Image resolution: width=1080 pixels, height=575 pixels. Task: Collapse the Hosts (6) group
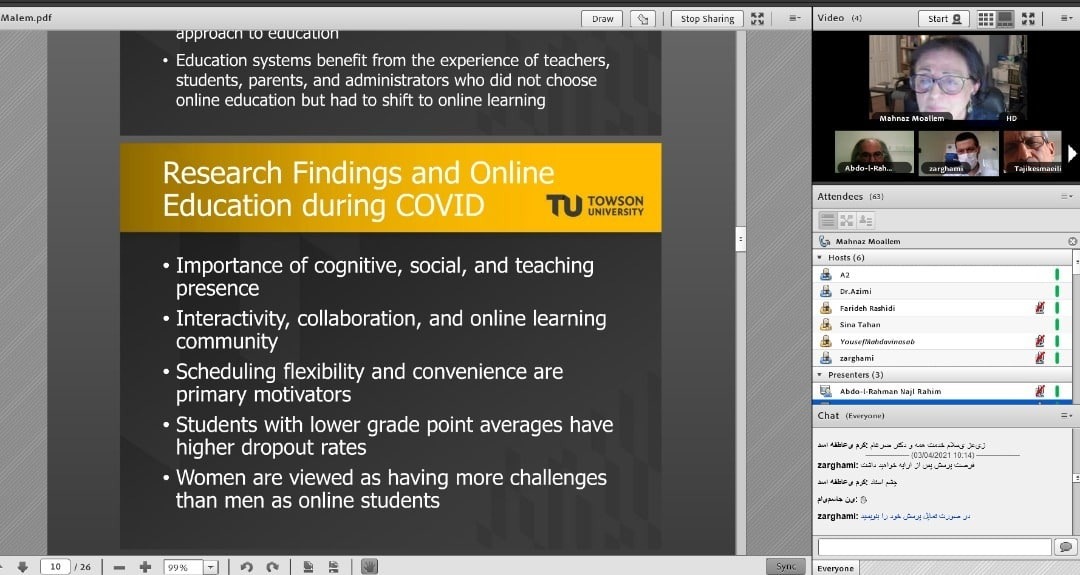point(820,257)
